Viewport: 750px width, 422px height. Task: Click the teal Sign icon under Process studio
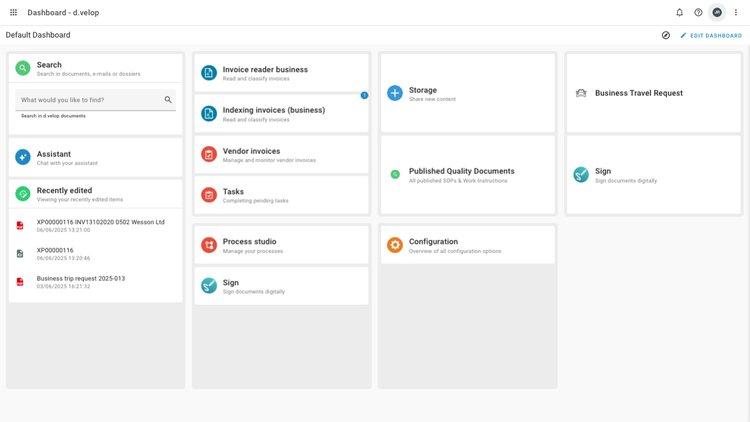(209, 286)
